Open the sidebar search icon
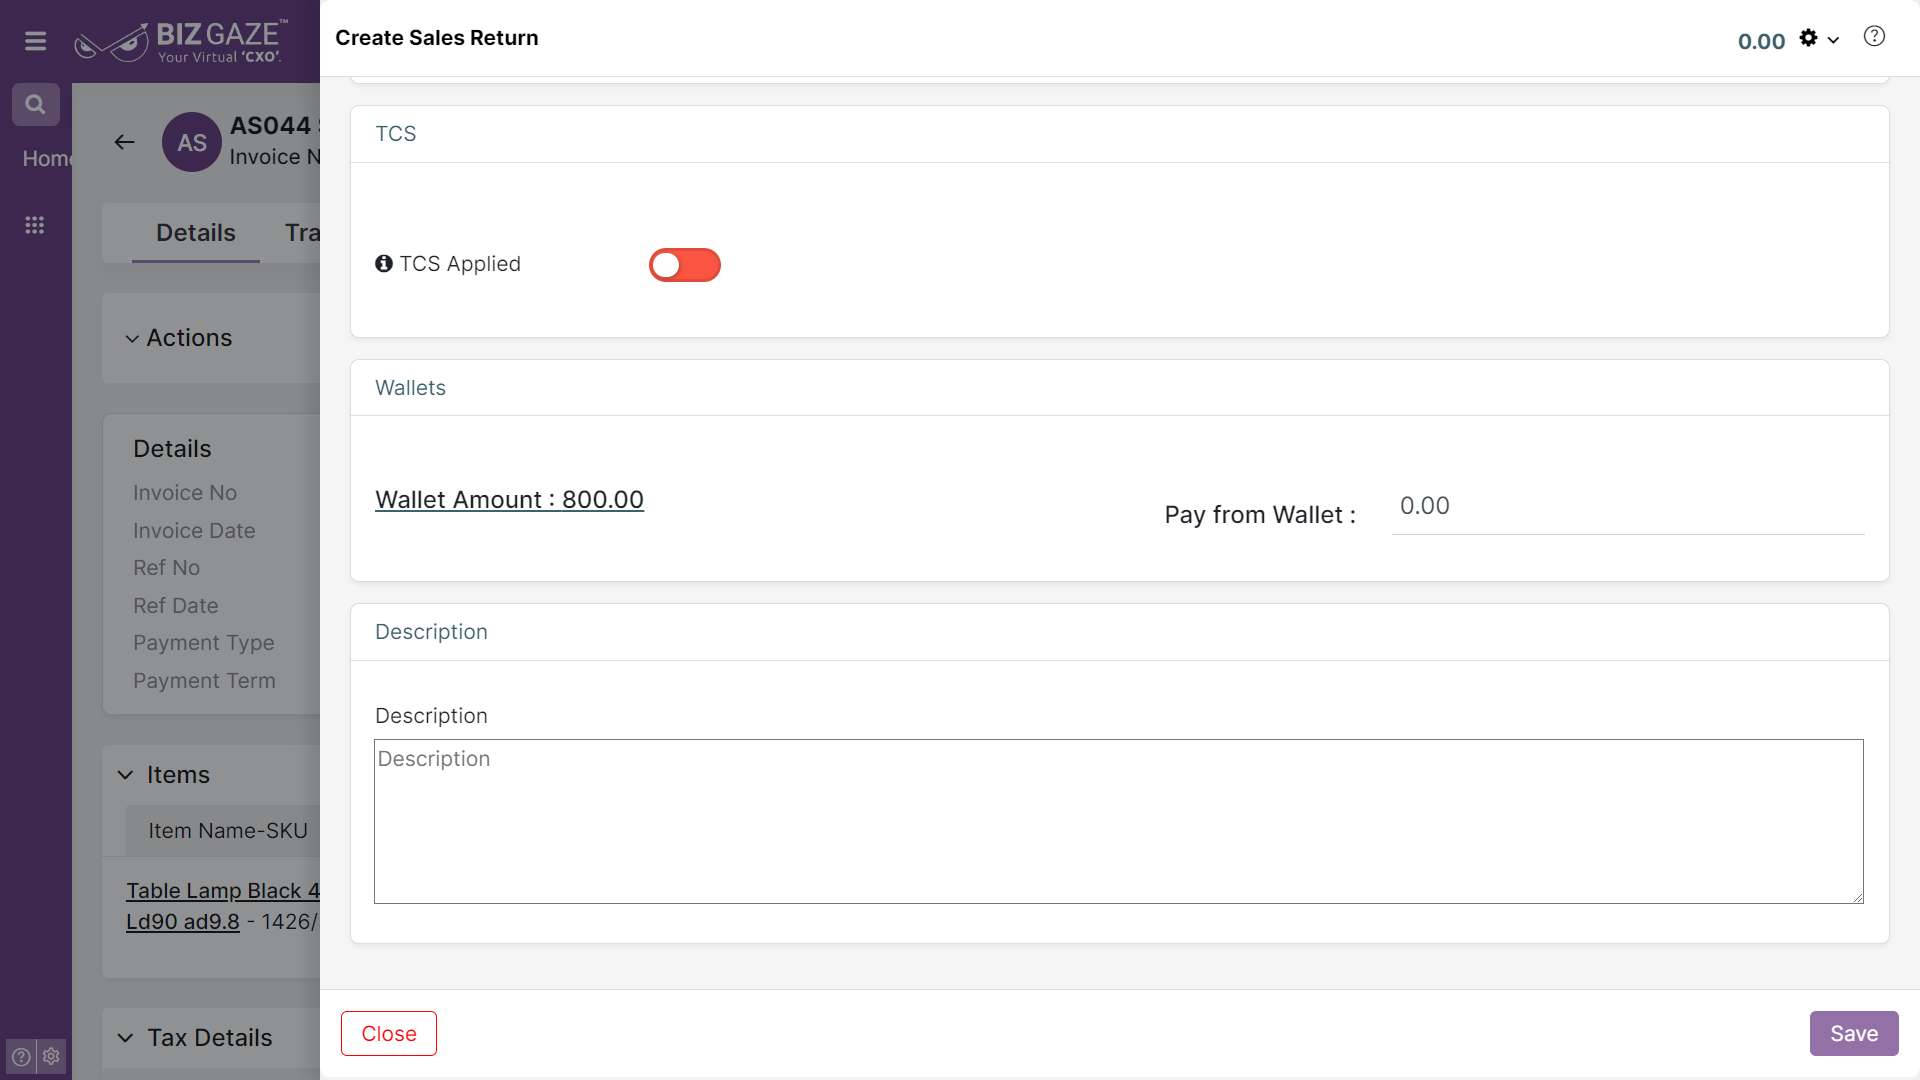This screenshot has width=1920, height=1080. click(x=36, y=104)
